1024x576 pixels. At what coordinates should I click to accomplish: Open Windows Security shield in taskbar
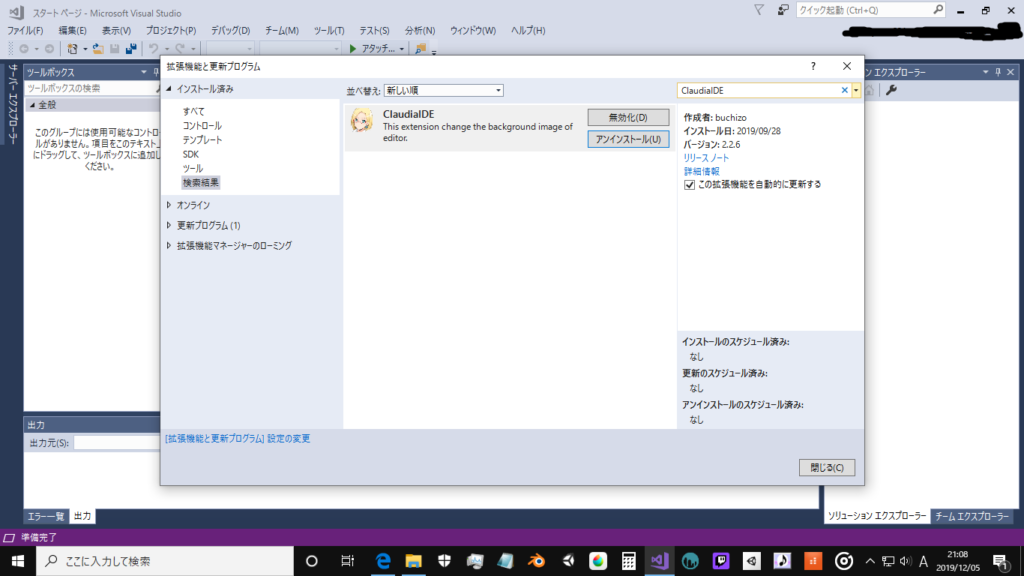click(x=444, y=561)
